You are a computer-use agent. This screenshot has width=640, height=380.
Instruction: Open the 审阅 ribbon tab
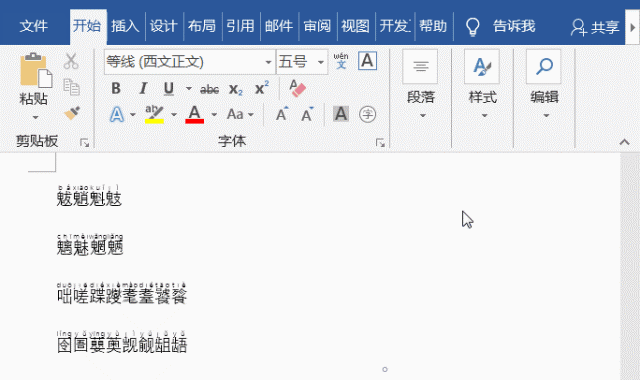(317, 26)
